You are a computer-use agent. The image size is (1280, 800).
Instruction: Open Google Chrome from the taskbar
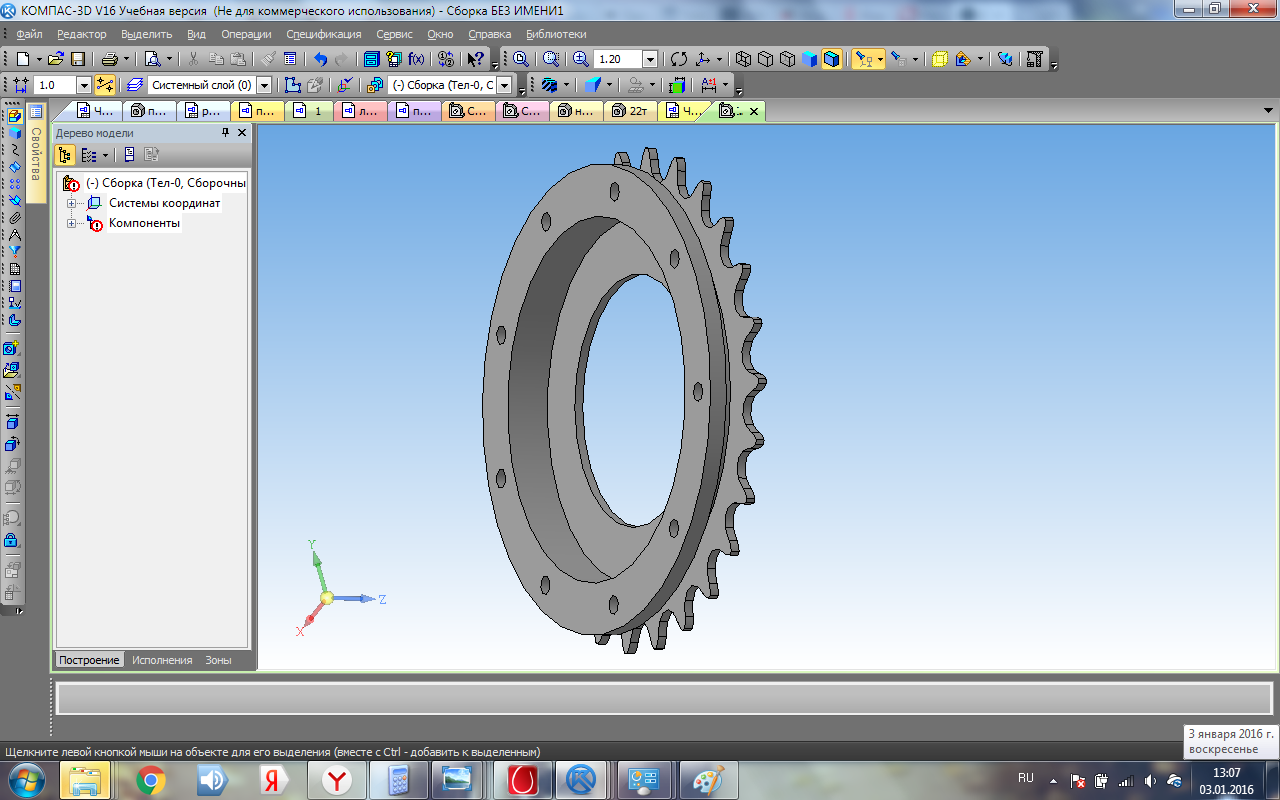pyautogui.click(x=151, y=779)
